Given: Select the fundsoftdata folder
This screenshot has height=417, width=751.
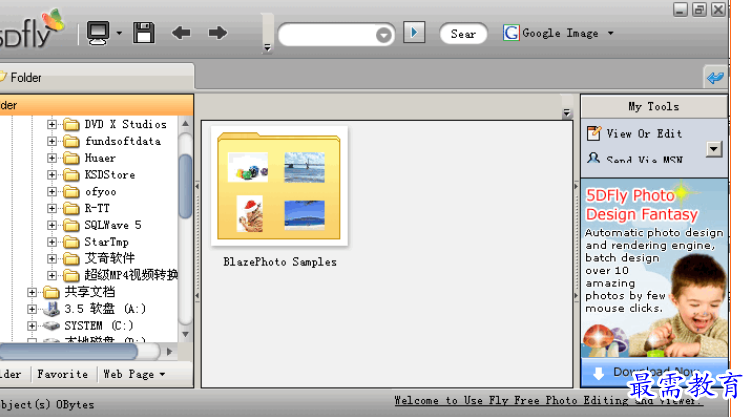Looking at the screenshot, I should click(123, 141).
